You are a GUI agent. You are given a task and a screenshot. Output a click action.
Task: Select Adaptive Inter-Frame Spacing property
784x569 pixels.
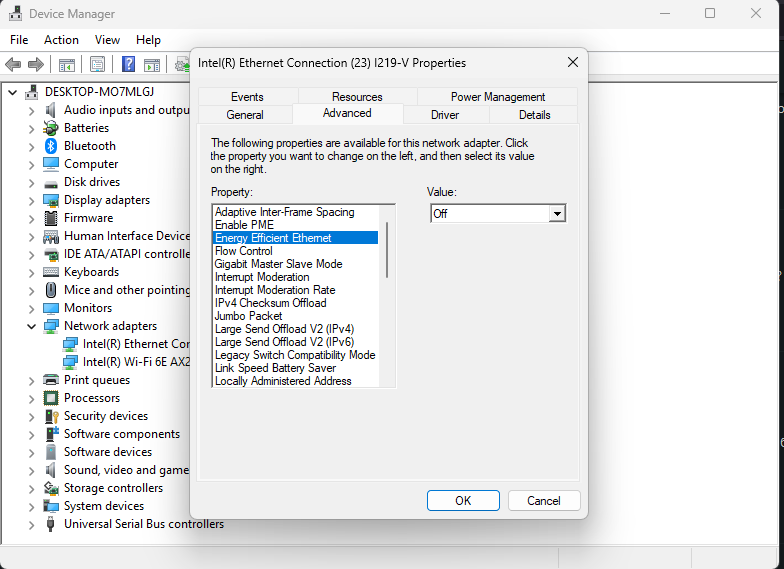pos(295,212)
